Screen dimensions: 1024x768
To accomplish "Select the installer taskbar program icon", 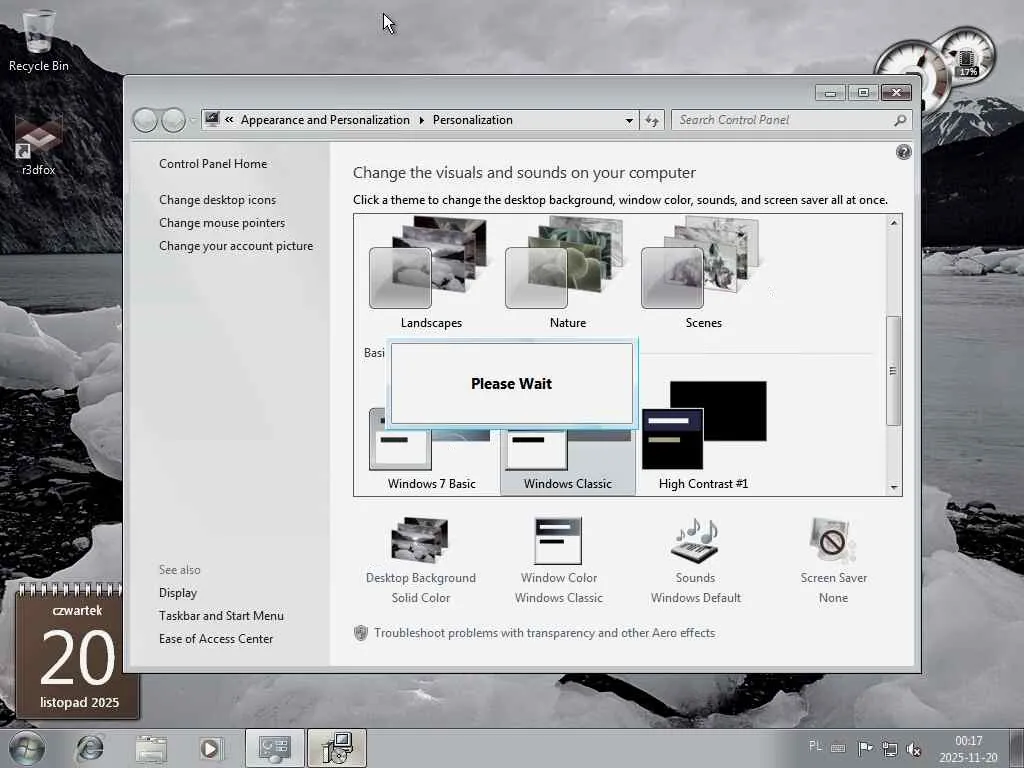I will (336, 748).
